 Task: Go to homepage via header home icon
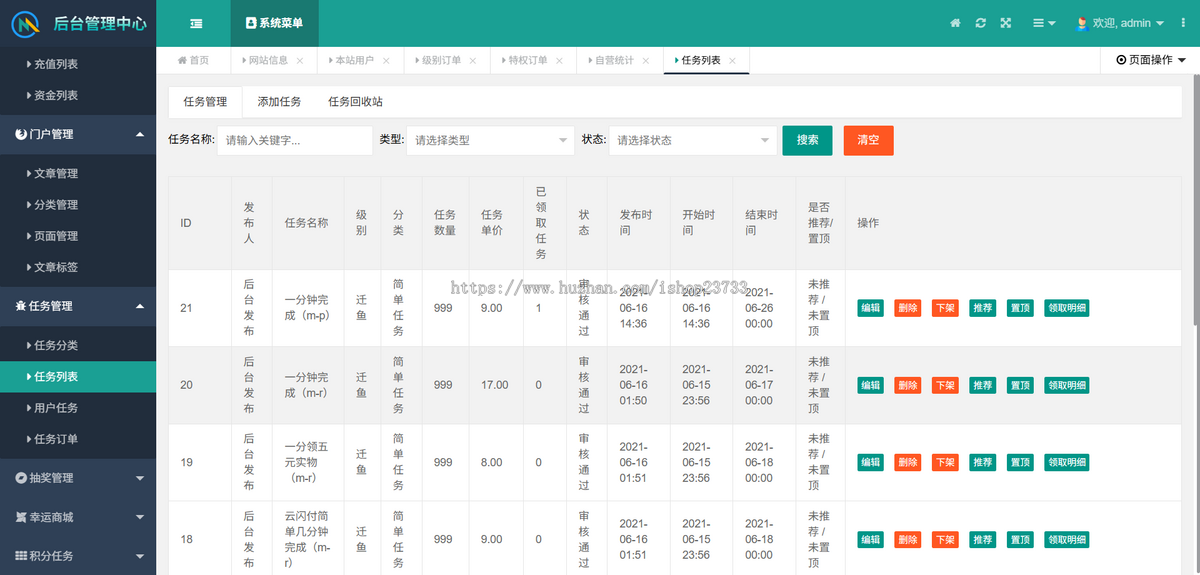point(955,23)
